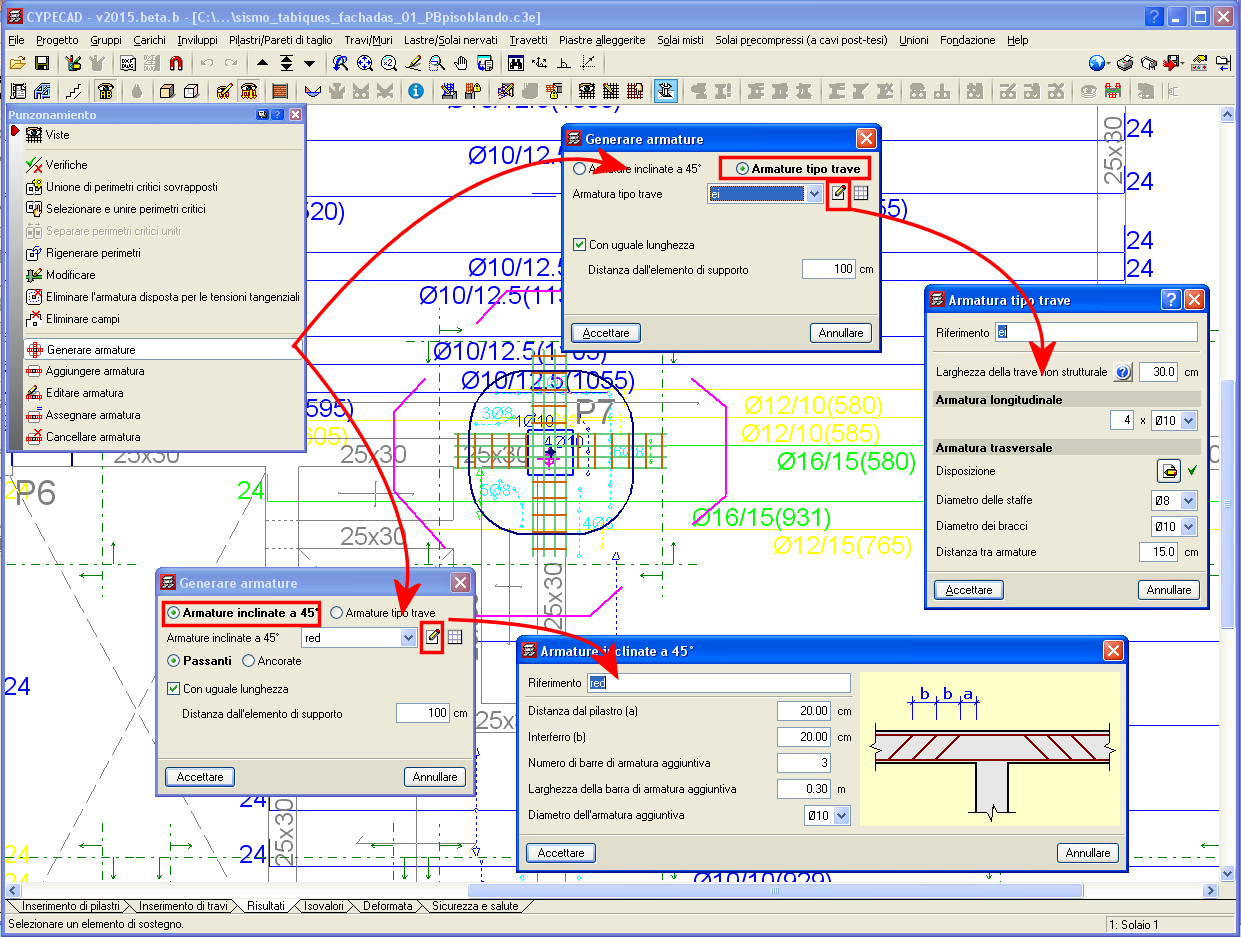Click Accettare in Armature inclinate a 45° dialog

561,853
